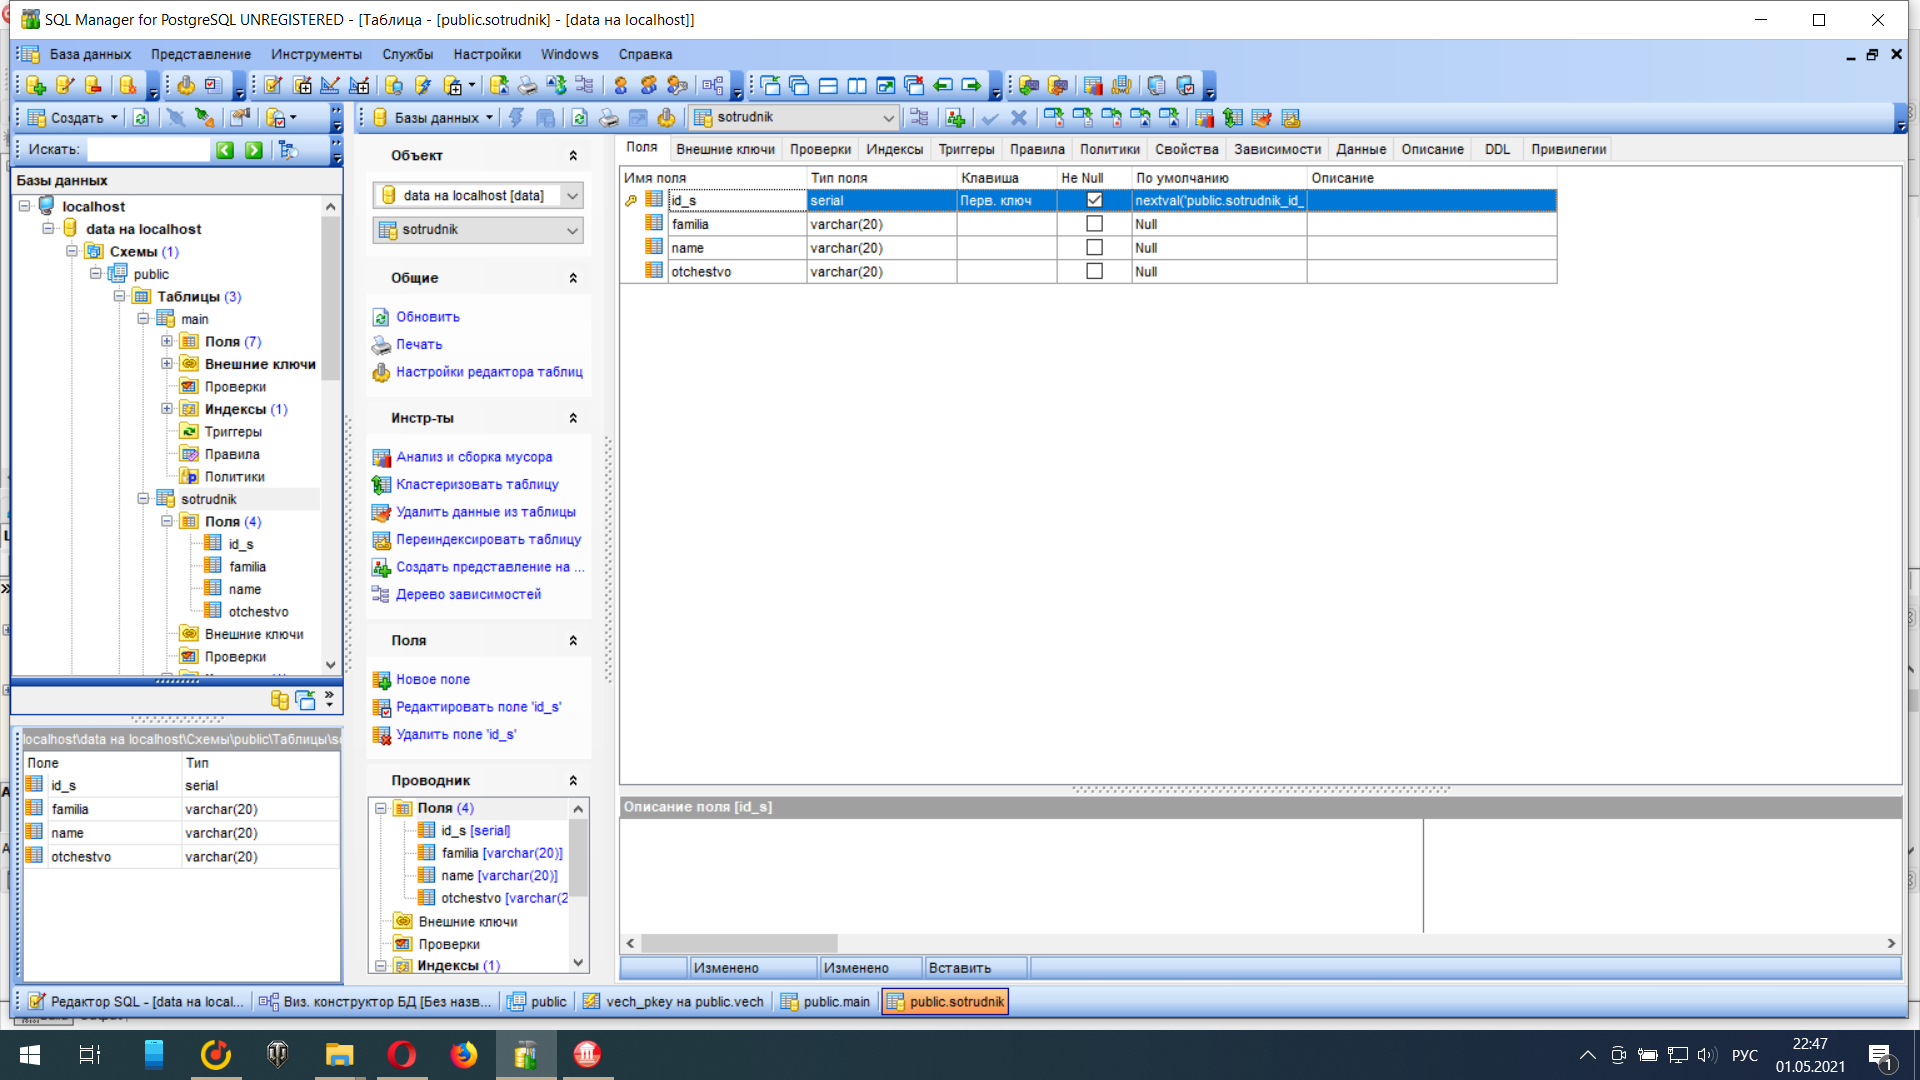Click the user manager icon in the top toolbar
Viewport: 1920px width, 1080px height.
point(620,86)
